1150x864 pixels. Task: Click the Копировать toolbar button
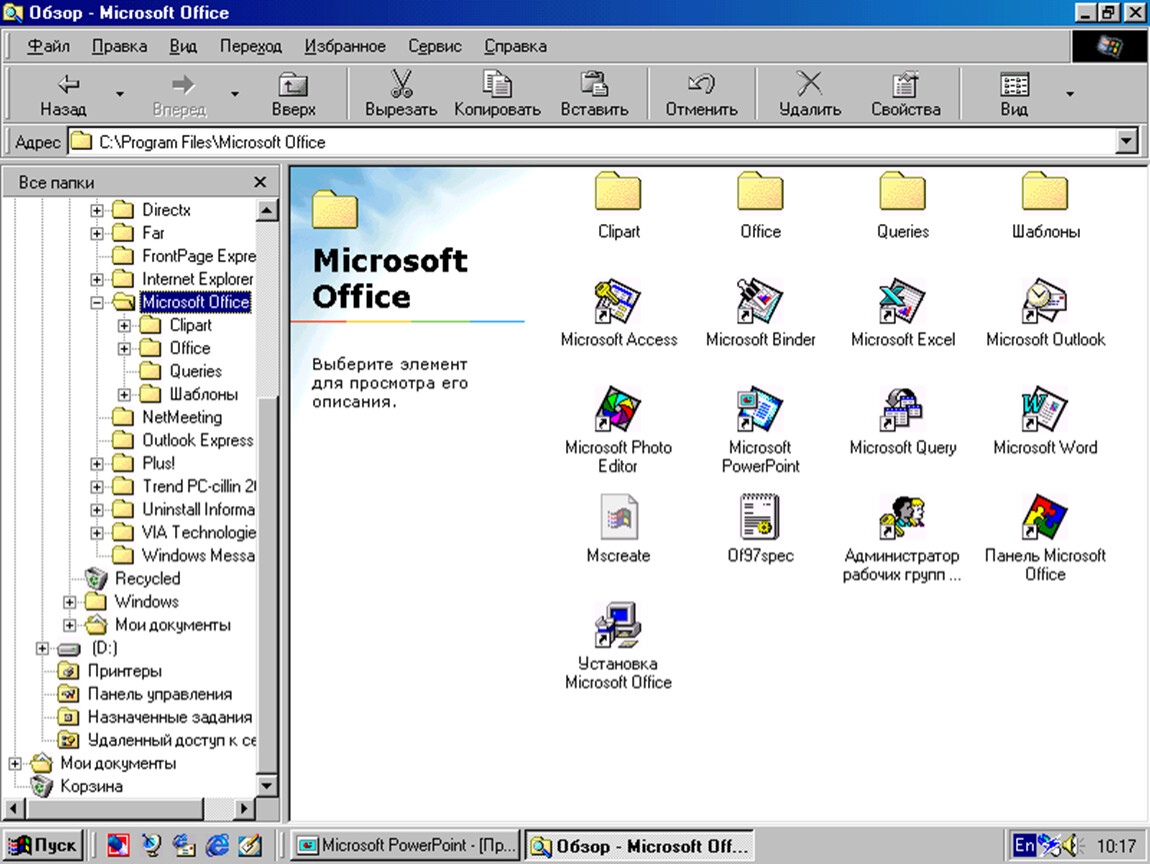pos(497,95)
